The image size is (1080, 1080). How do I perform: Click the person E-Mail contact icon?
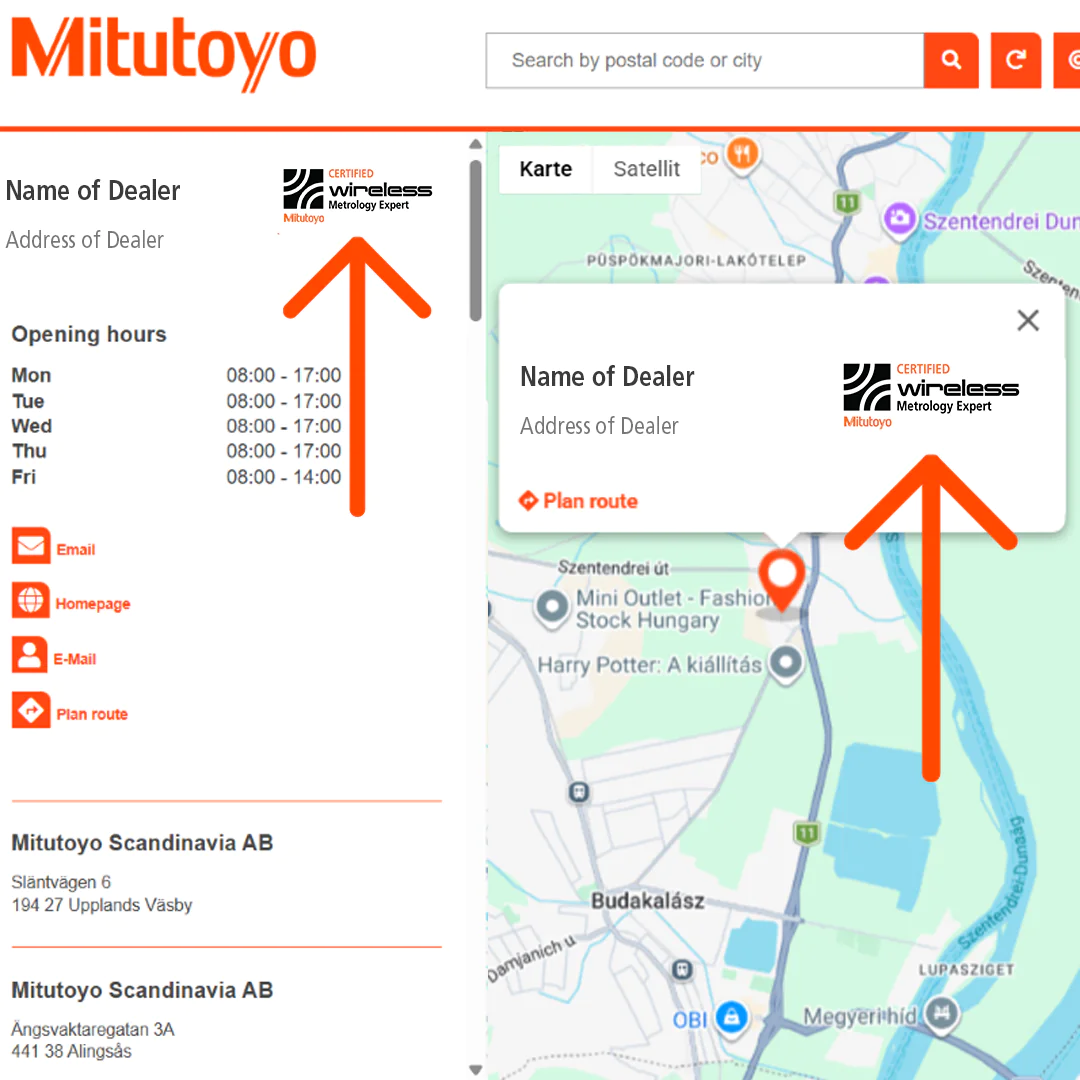pos(31,657)
